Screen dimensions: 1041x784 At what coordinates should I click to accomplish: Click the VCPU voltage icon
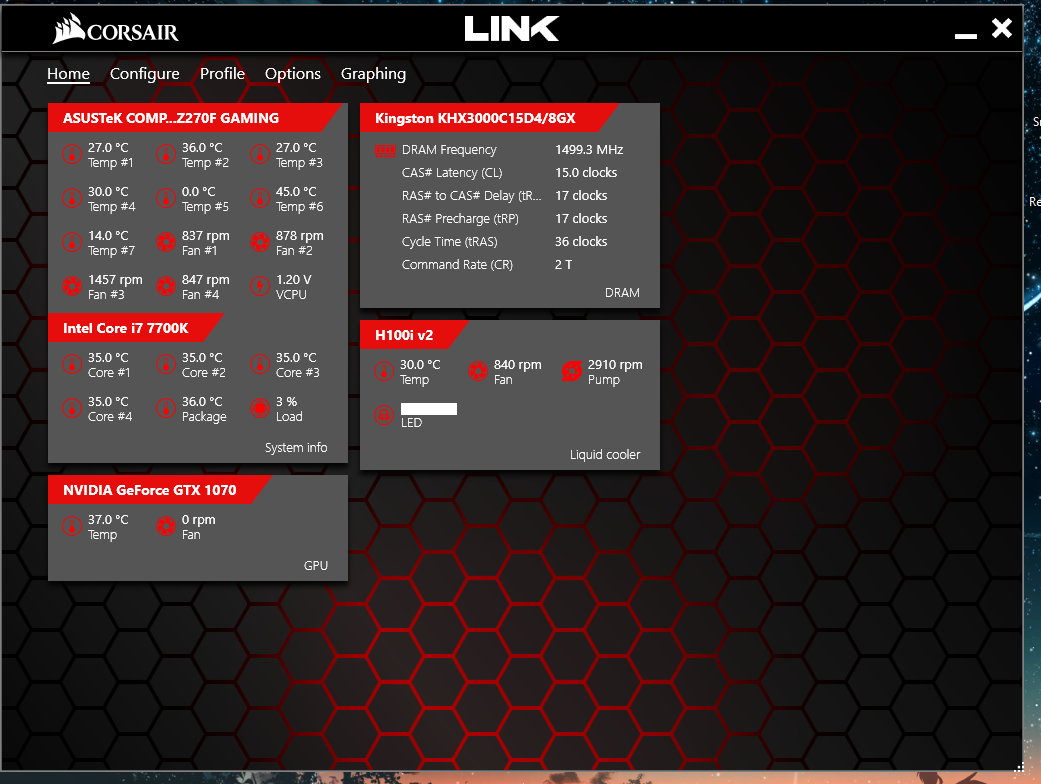260,286
